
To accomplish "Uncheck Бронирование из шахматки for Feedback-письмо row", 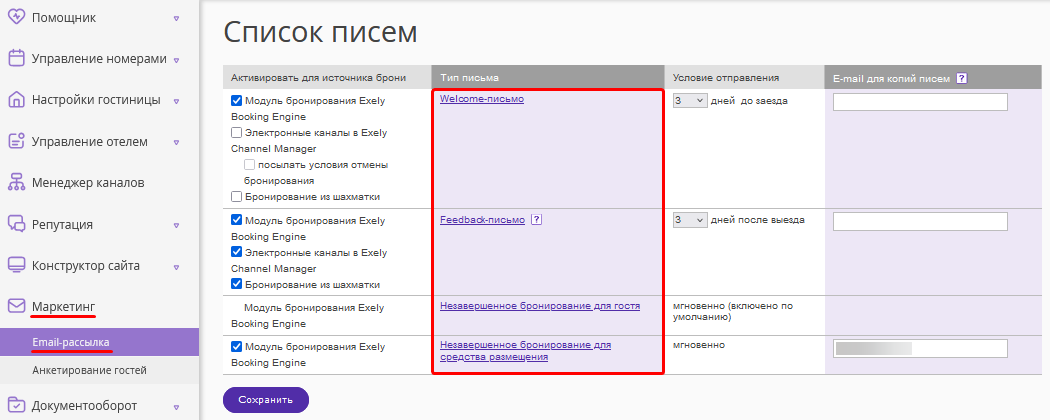I will [x=236, y=284].
